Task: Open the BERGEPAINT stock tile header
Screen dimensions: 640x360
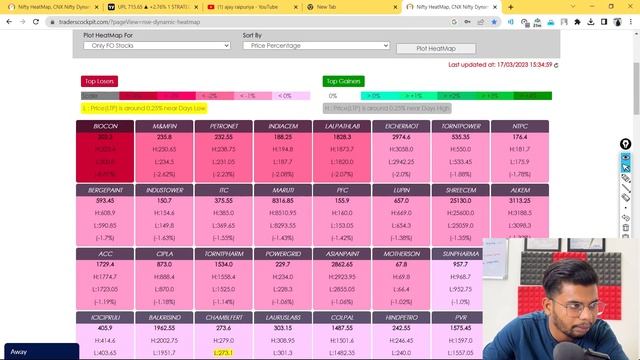Action: coord(105,190)
